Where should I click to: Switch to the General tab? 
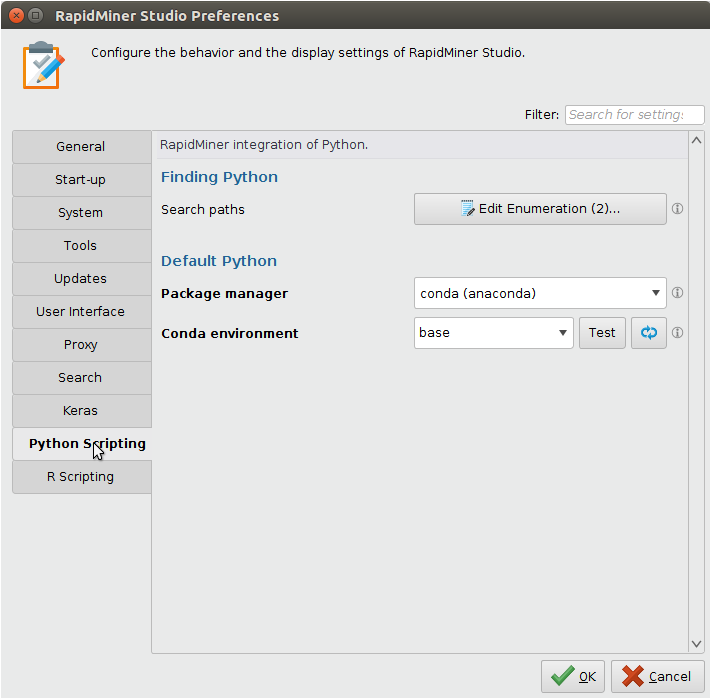[81, 147]
